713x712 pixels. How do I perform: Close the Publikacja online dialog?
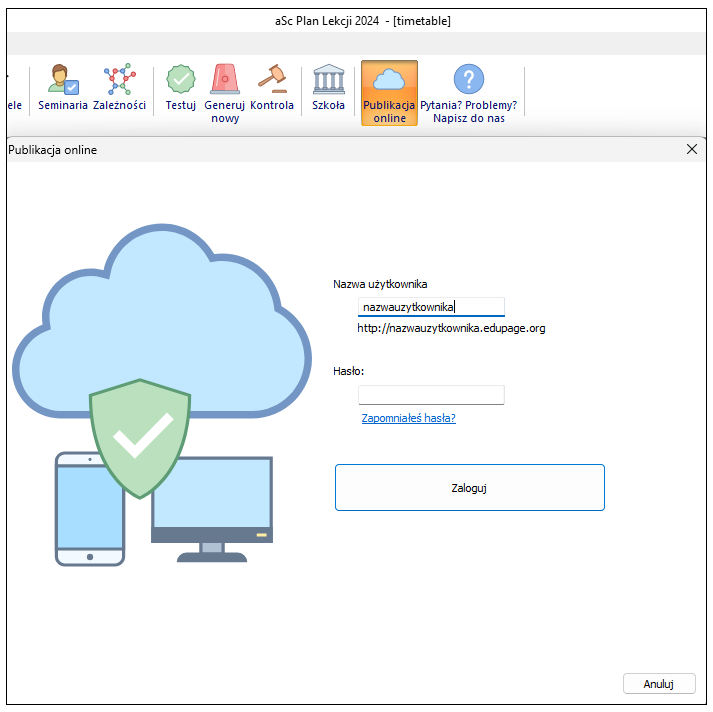coord(692,149)
